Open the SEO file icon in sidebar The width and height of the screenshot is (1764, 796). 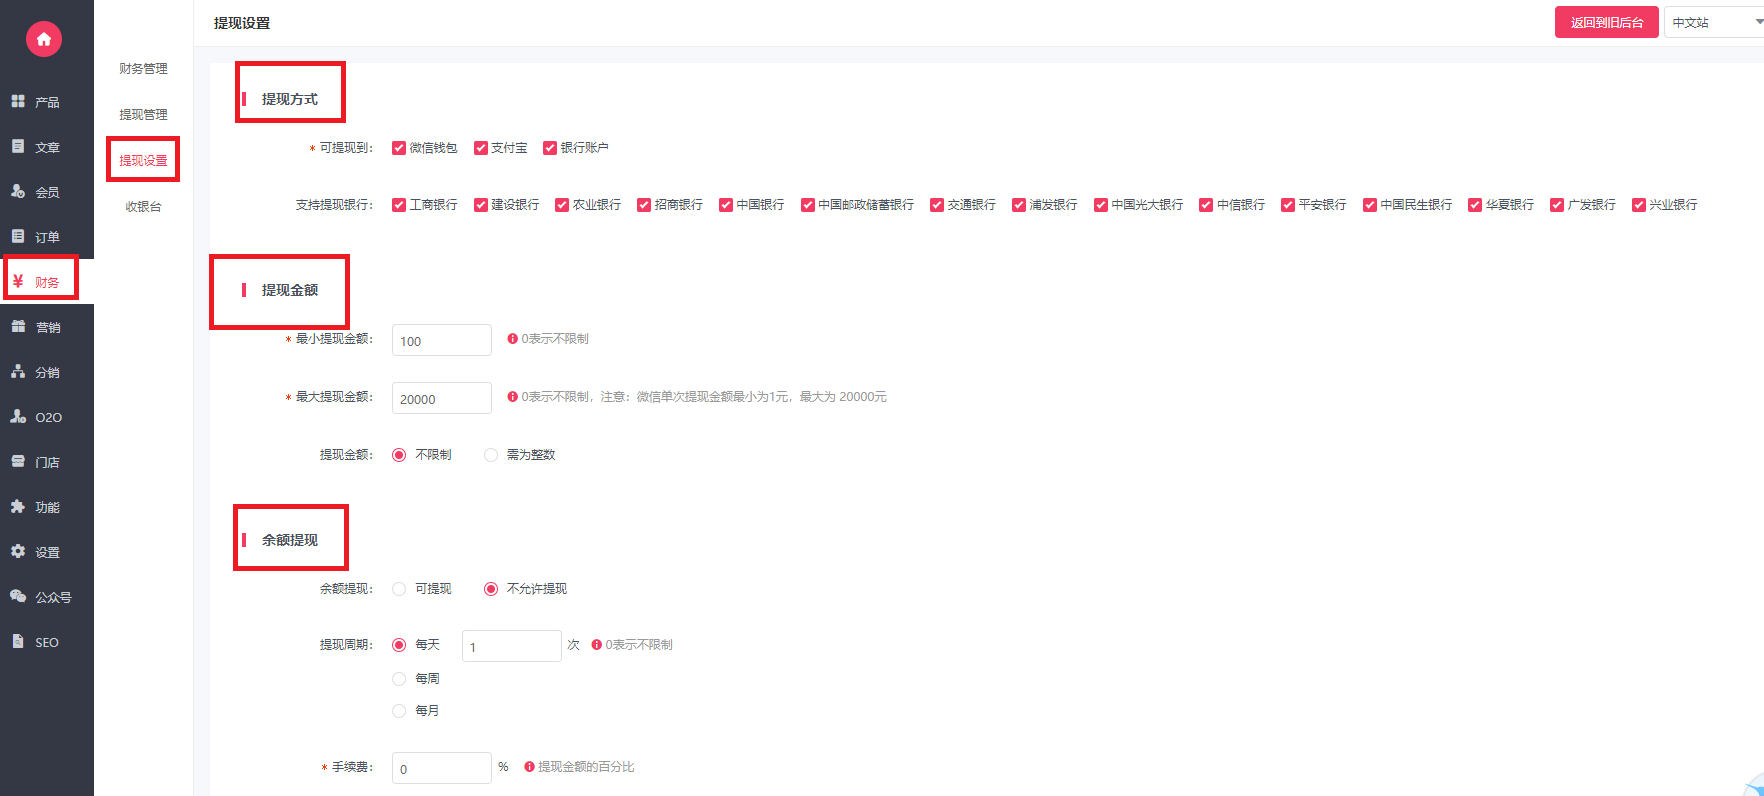pos(18,641)
